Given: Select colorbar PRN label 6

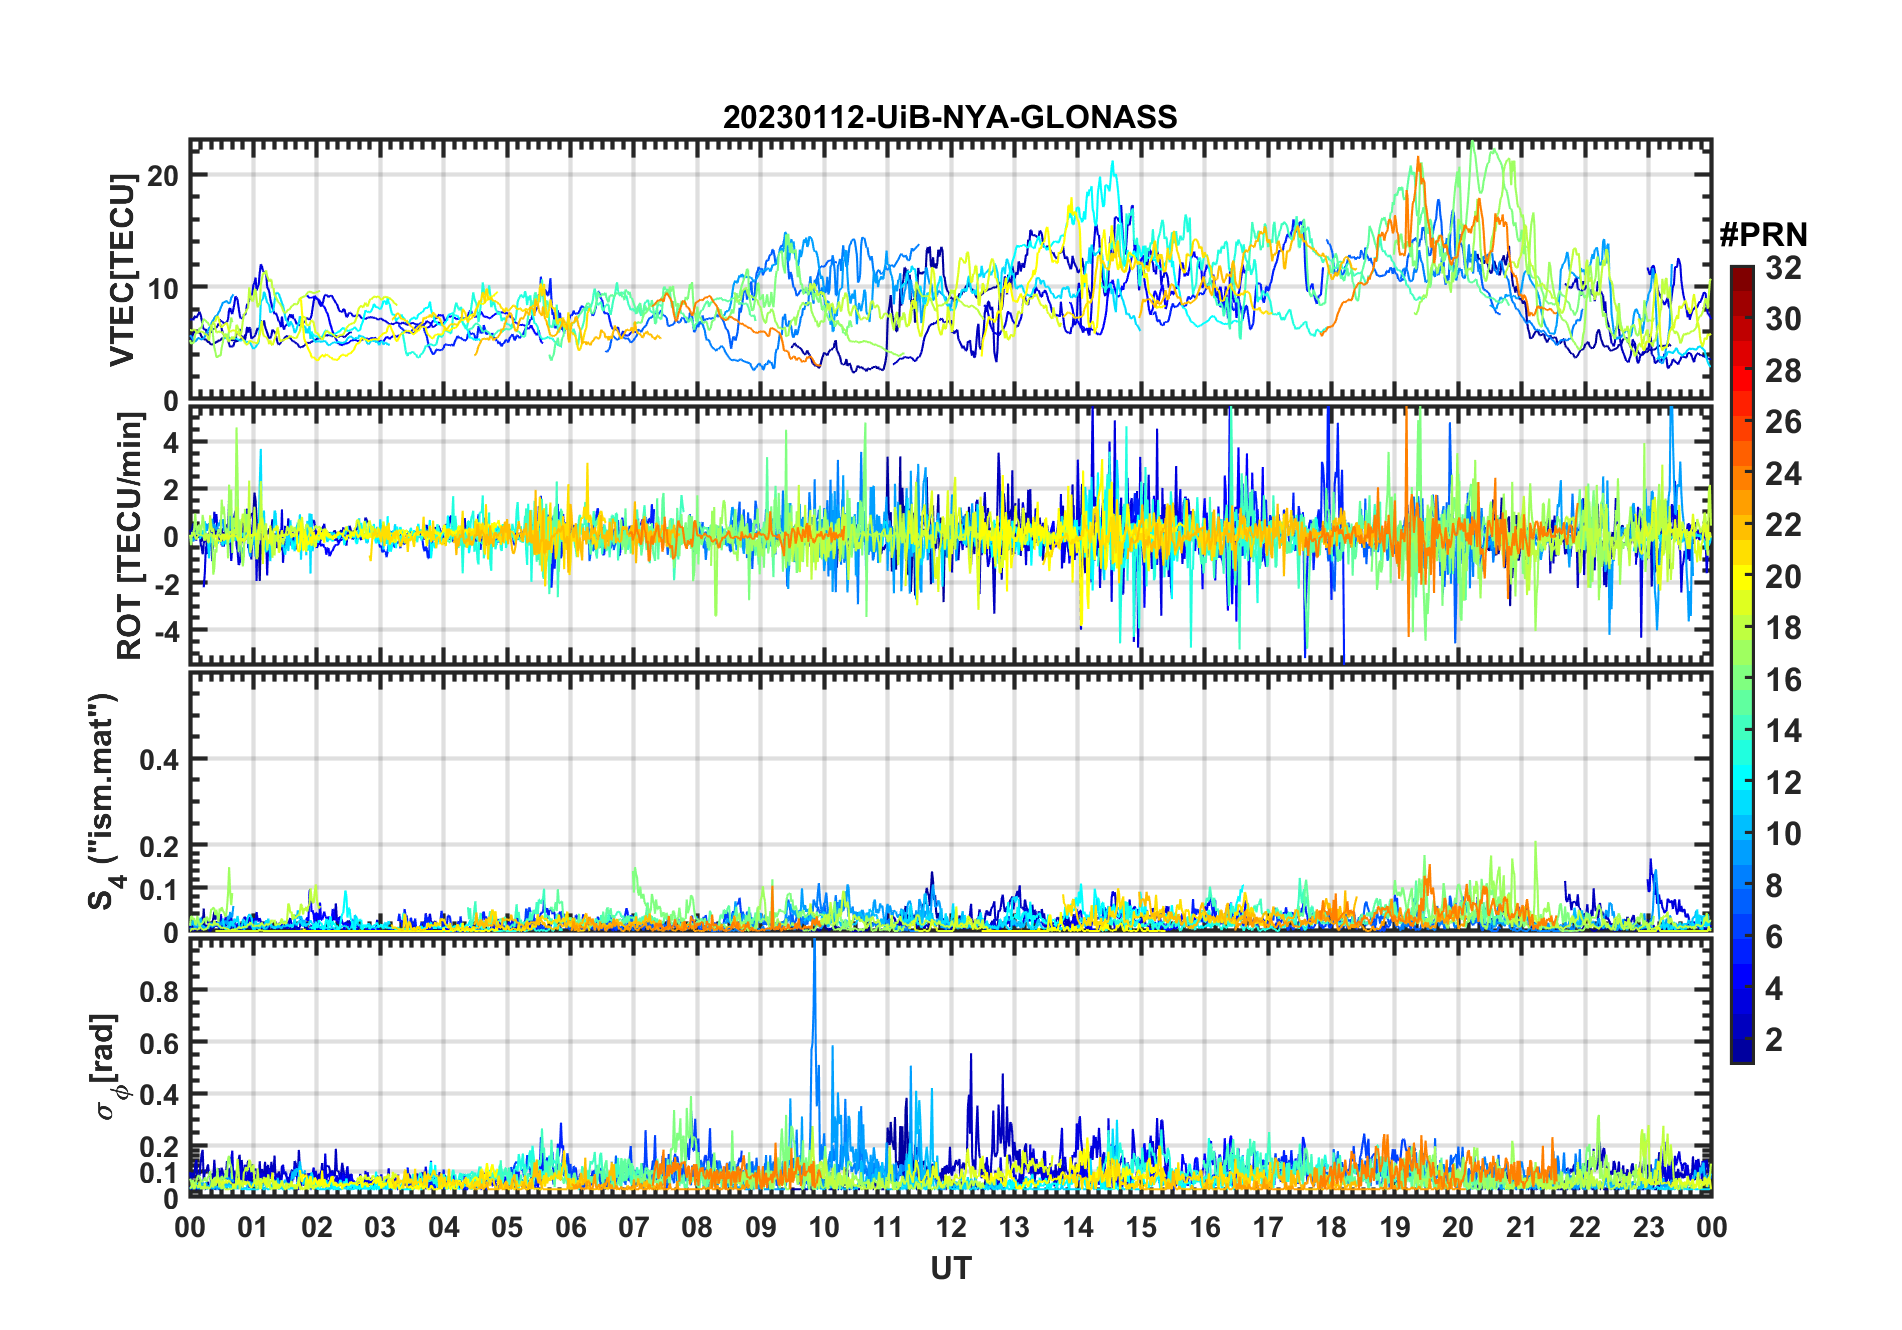Looking at the screenshot, I should 1774,937.
